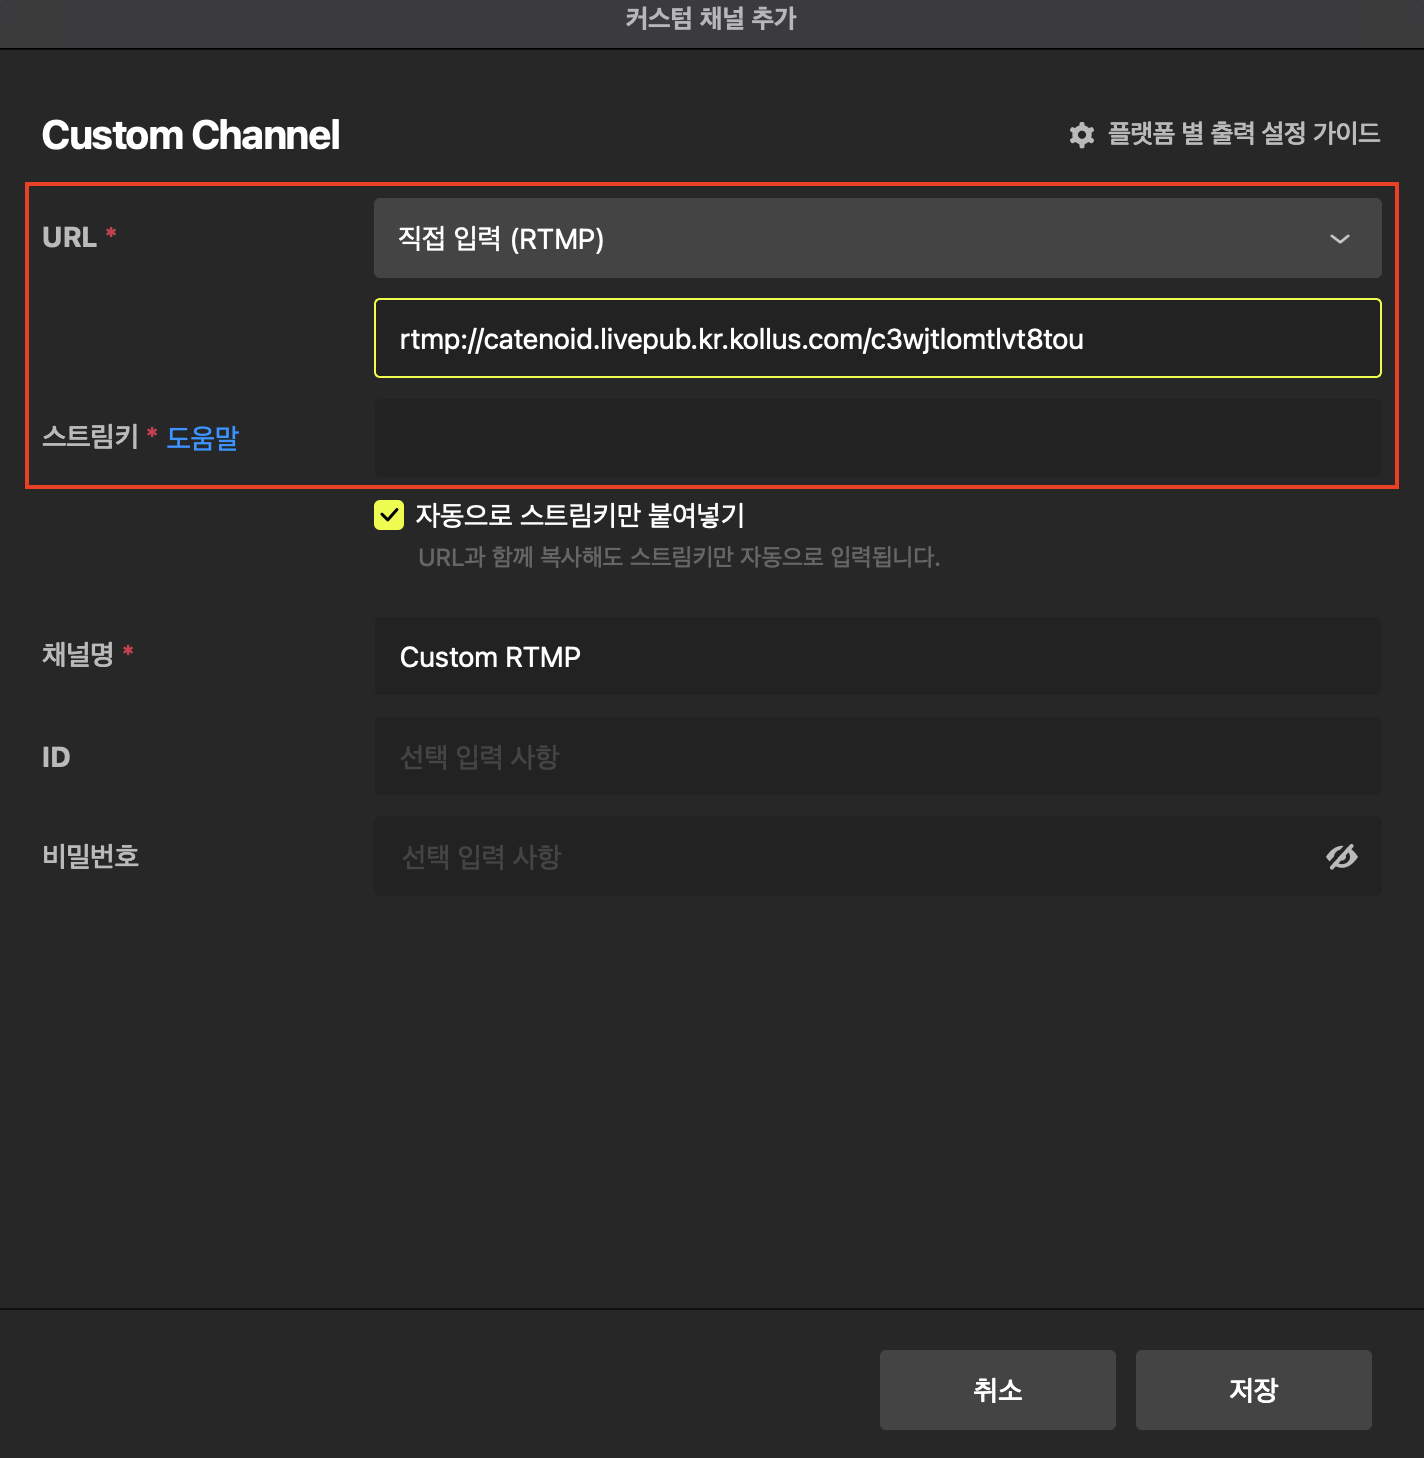Toggle password visibility with the eye icon
1424x1458 pixels.
1341,857
